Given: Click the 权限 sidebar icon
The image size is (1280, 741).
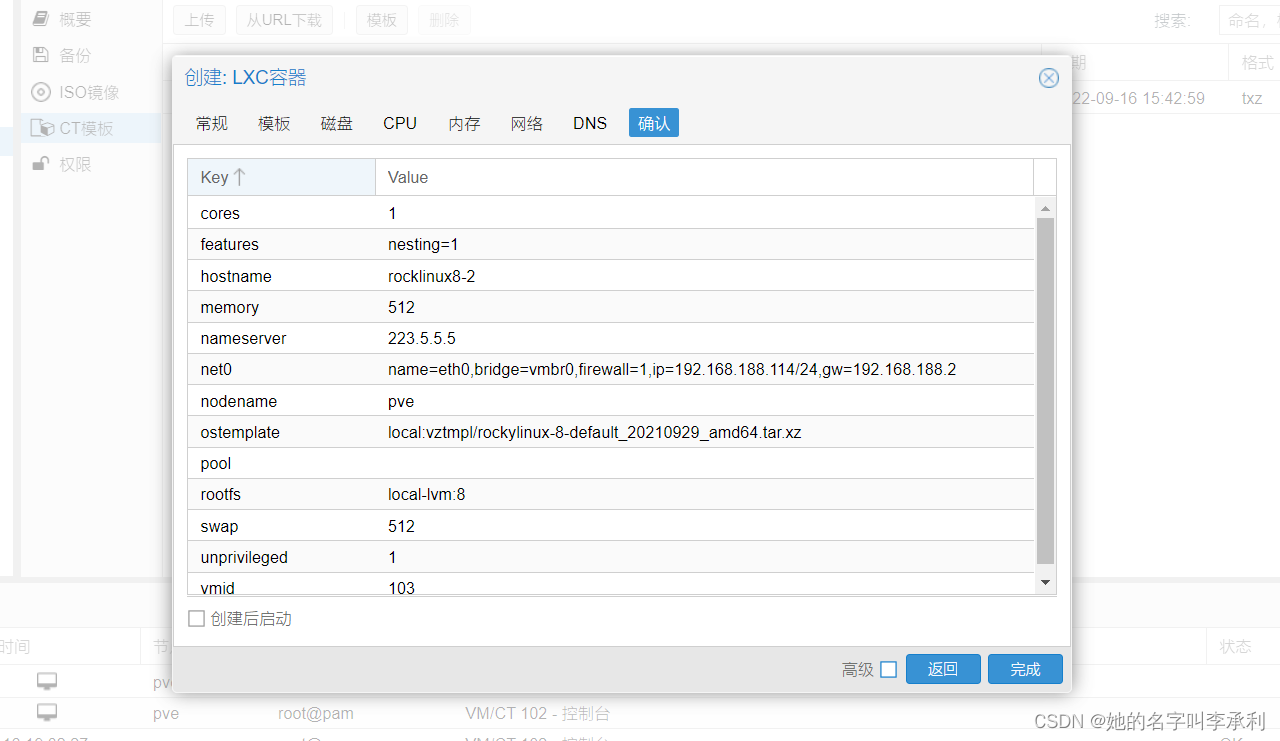Looking at the screenshot, I should 40,163.
